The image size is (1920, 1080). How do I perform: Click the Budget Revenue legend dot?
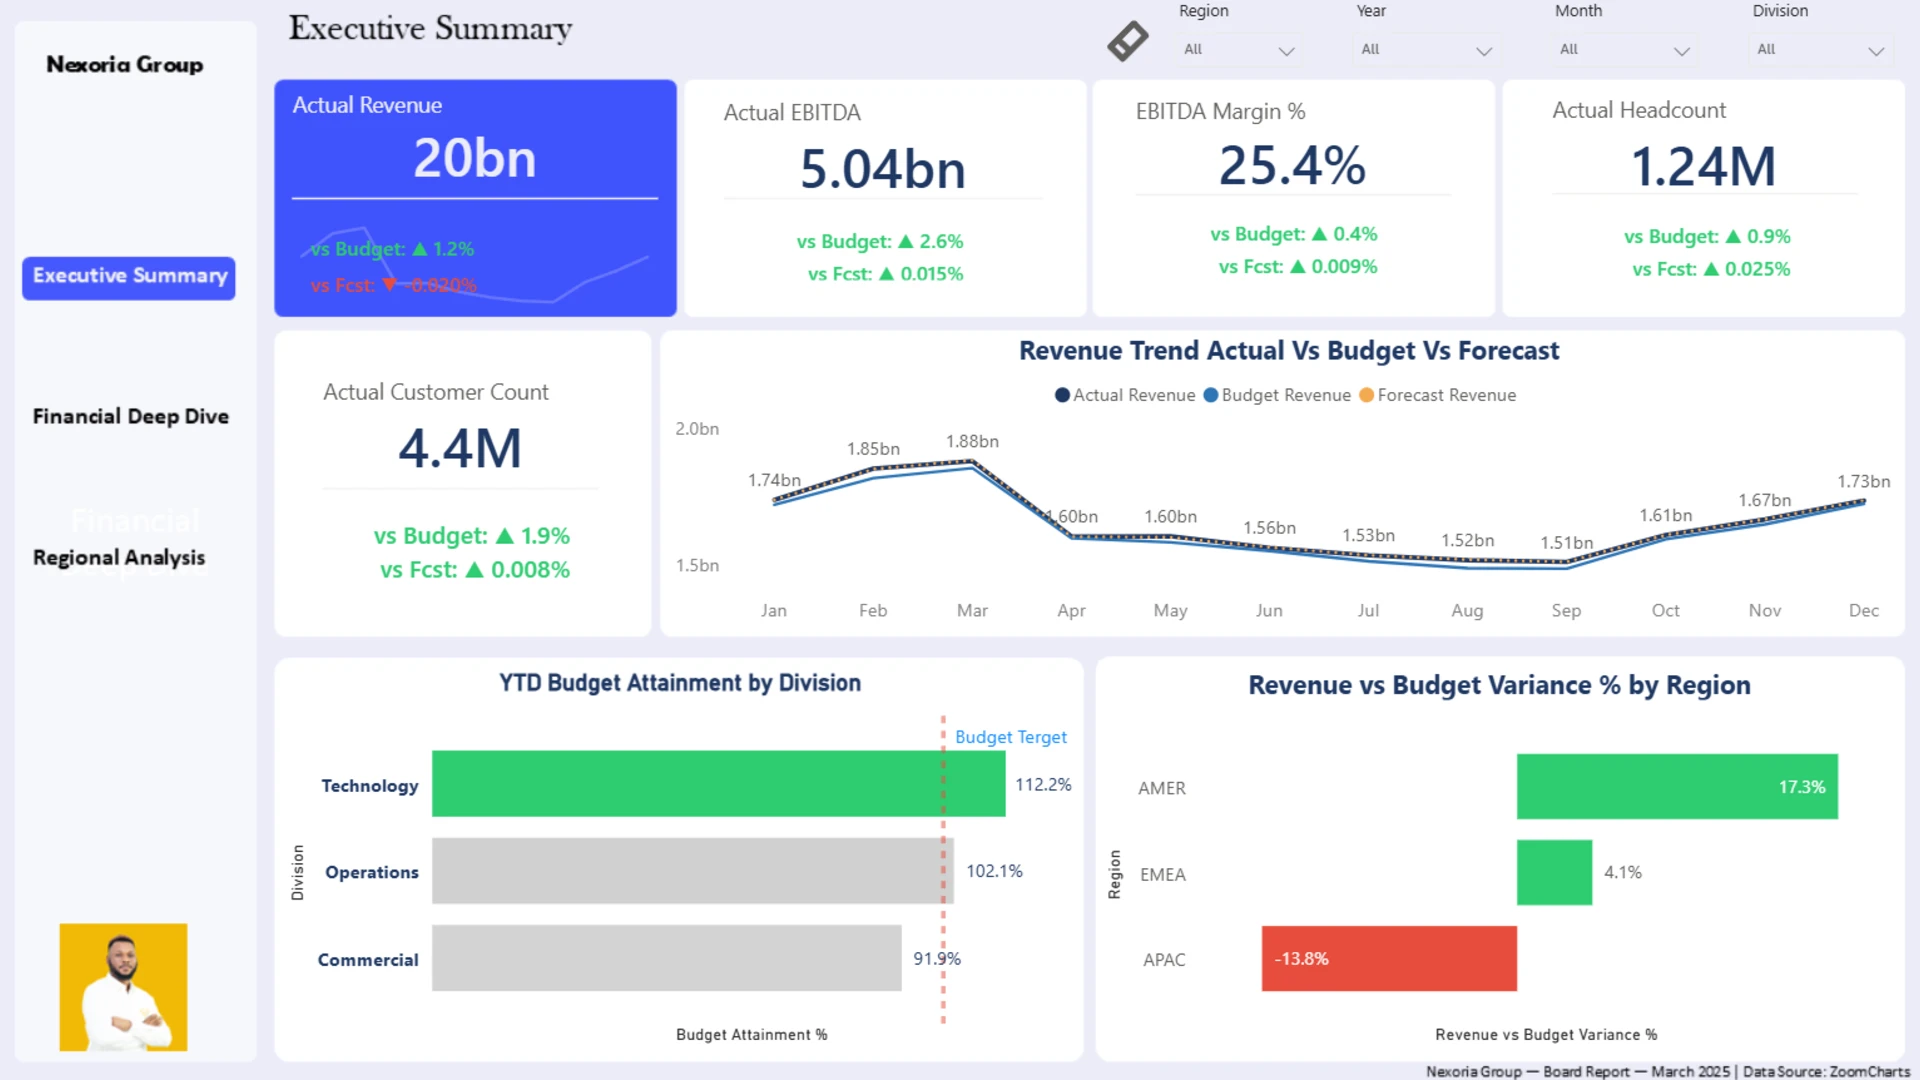point(1211,395)
